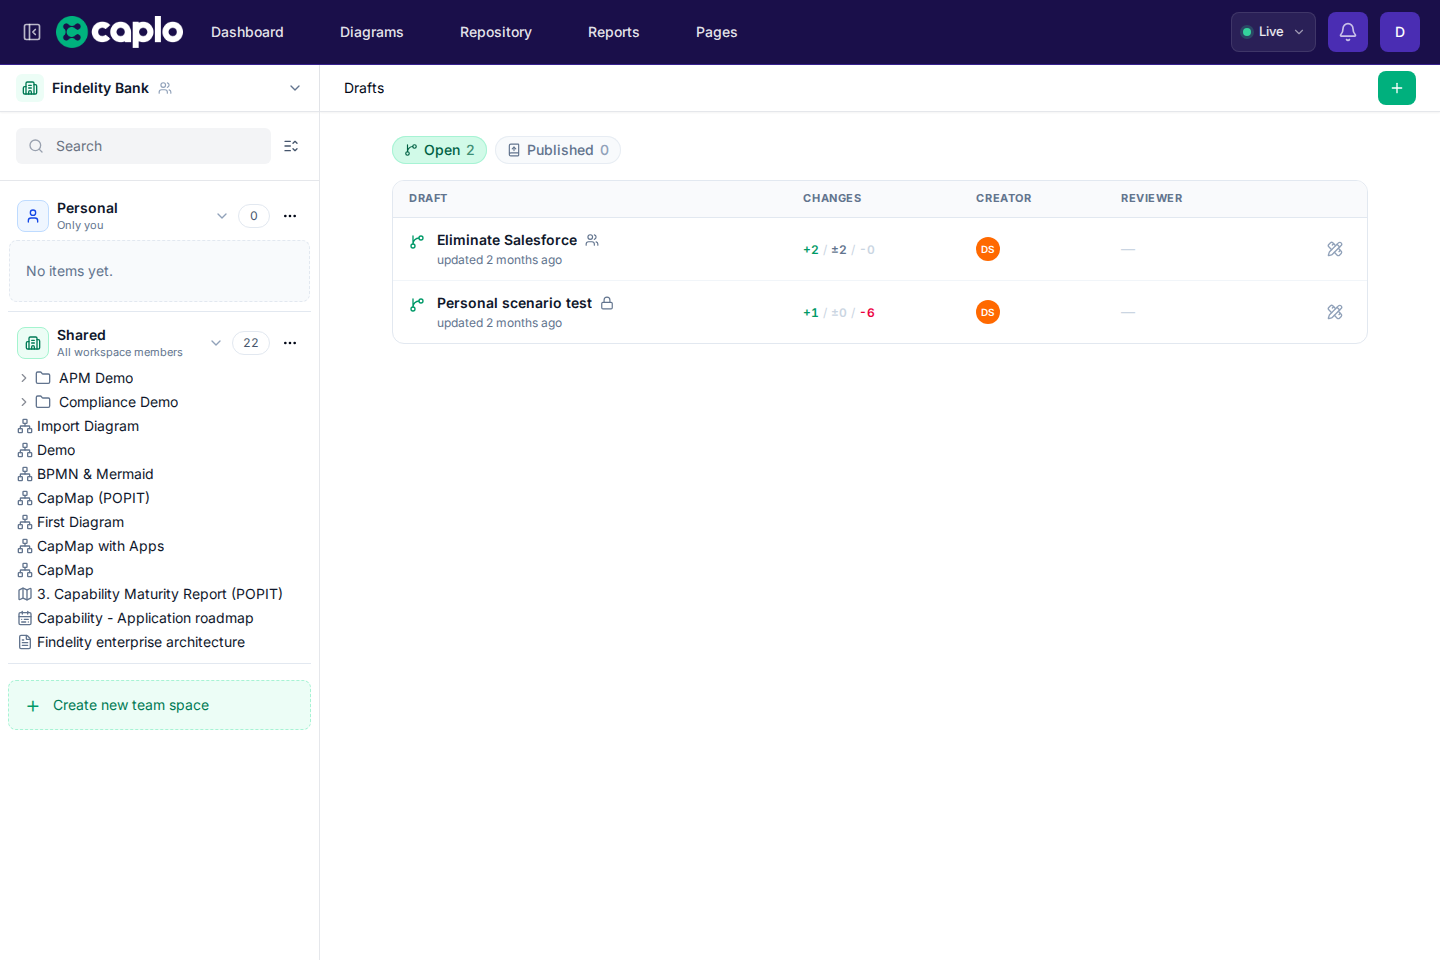
Task: Click action icon for Eliminate Salesforce draft
Action: 1335,249
